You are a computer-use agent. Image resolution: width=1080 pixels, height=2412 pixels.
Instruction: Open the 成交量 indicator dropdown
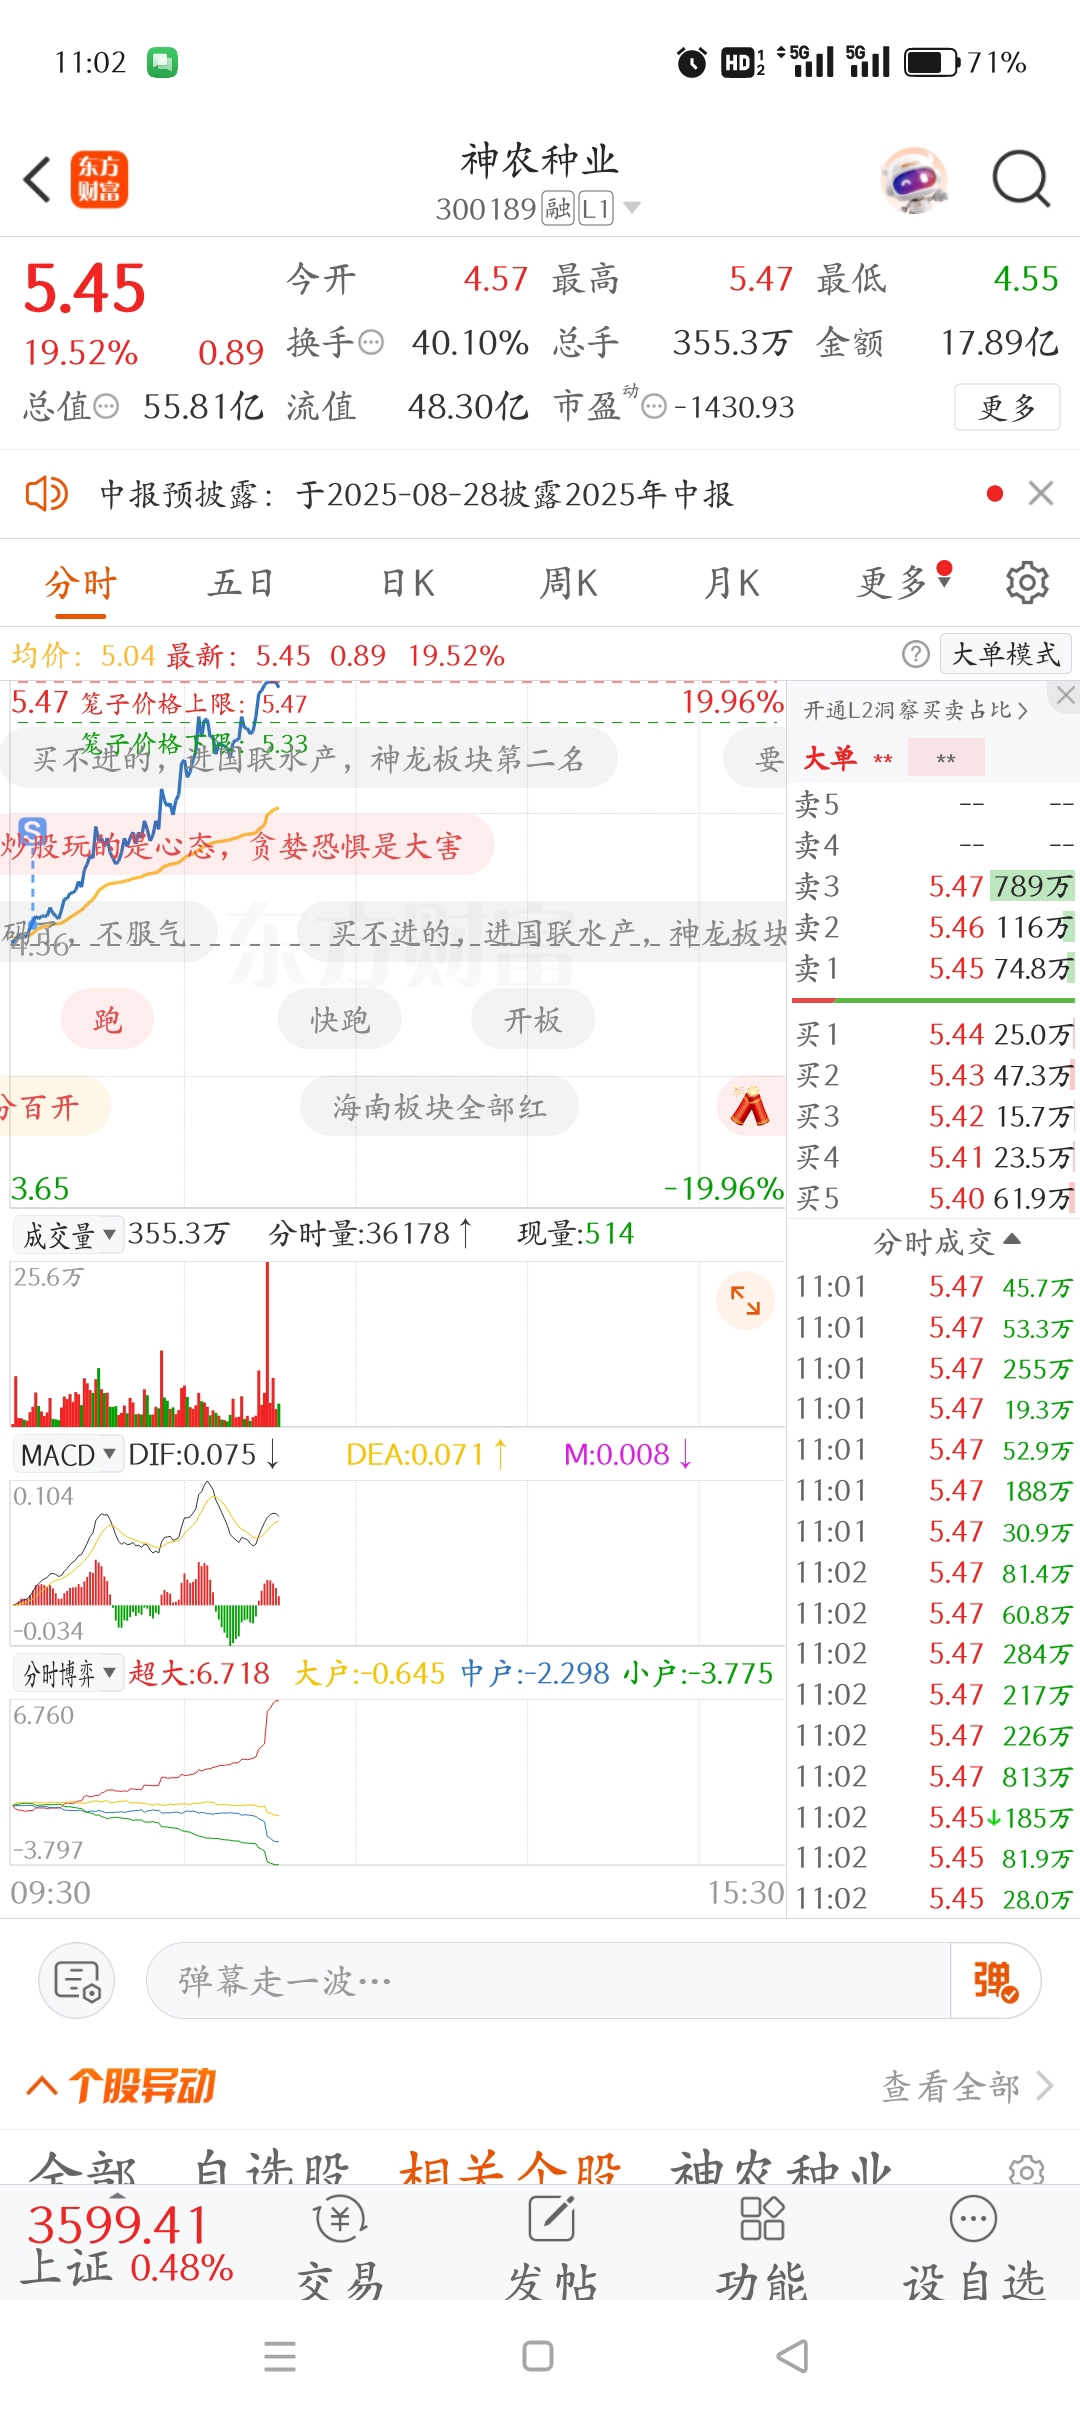pyautogui.click(x=67, y=1235)
